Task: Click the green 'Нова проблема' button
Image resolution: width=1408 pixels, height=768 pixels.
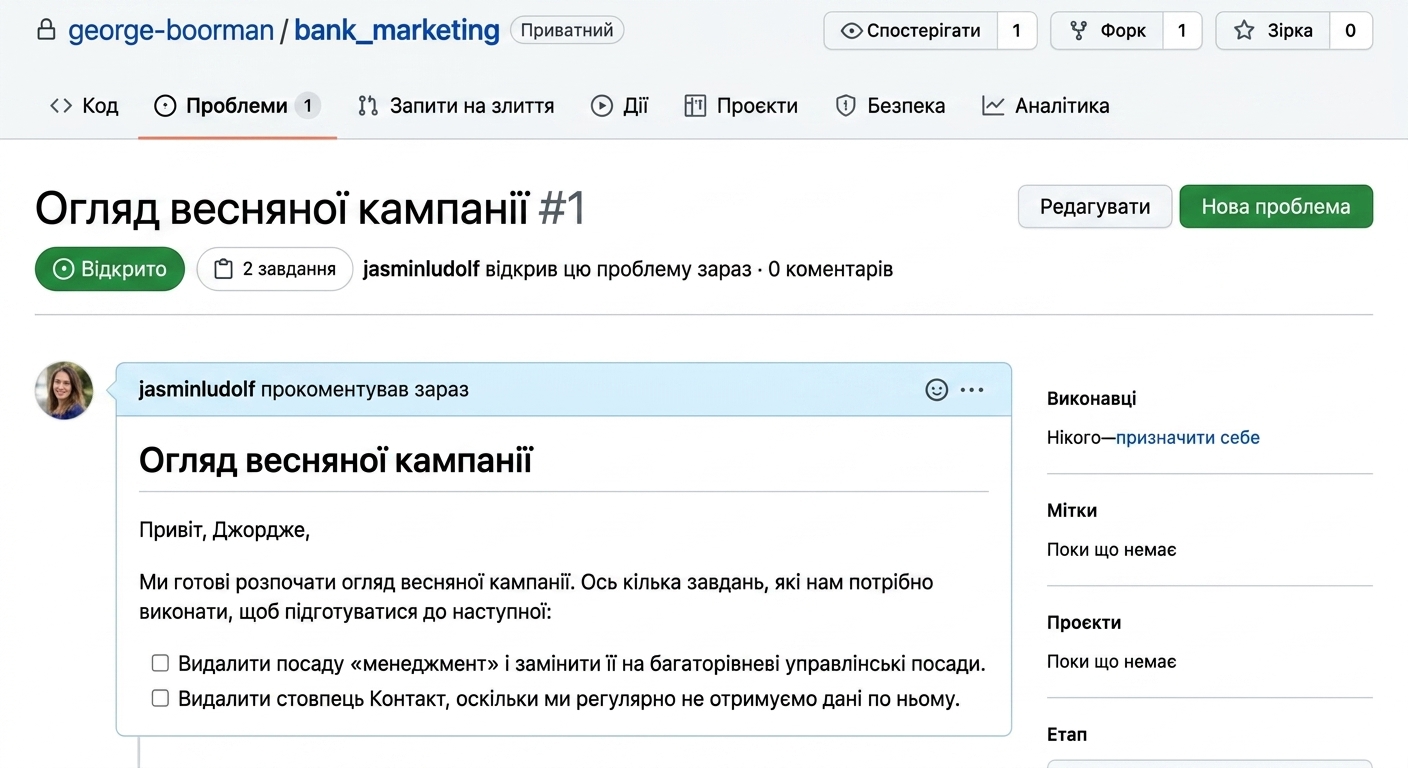Action: [x=1276, y=207]
